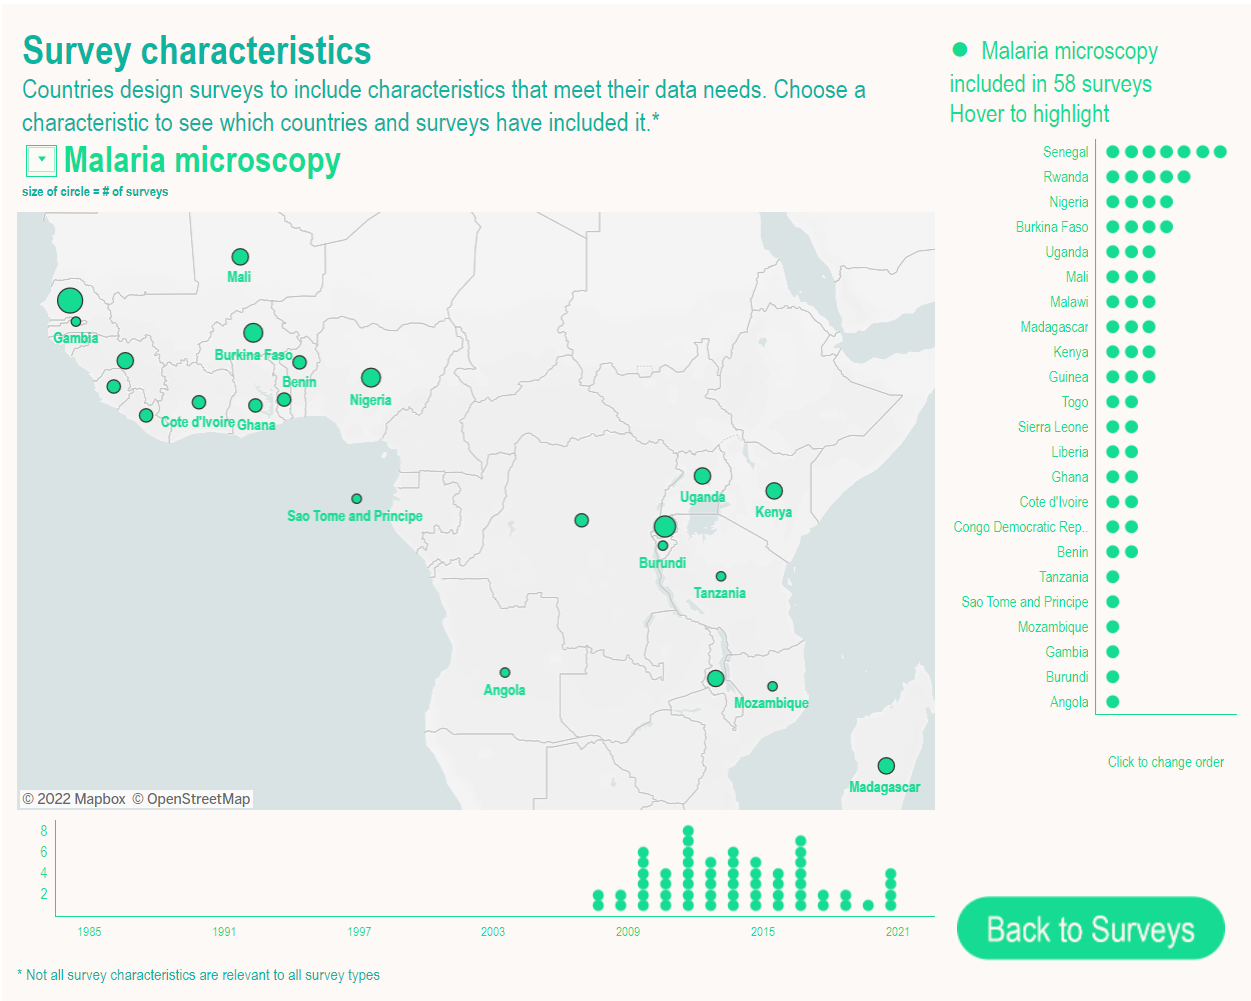Image resolution: width=1251 pixels, height=1001 pixels.
Task: Highlight a Rwanda dot in the country chart
Action: (x=1112, y=176)
